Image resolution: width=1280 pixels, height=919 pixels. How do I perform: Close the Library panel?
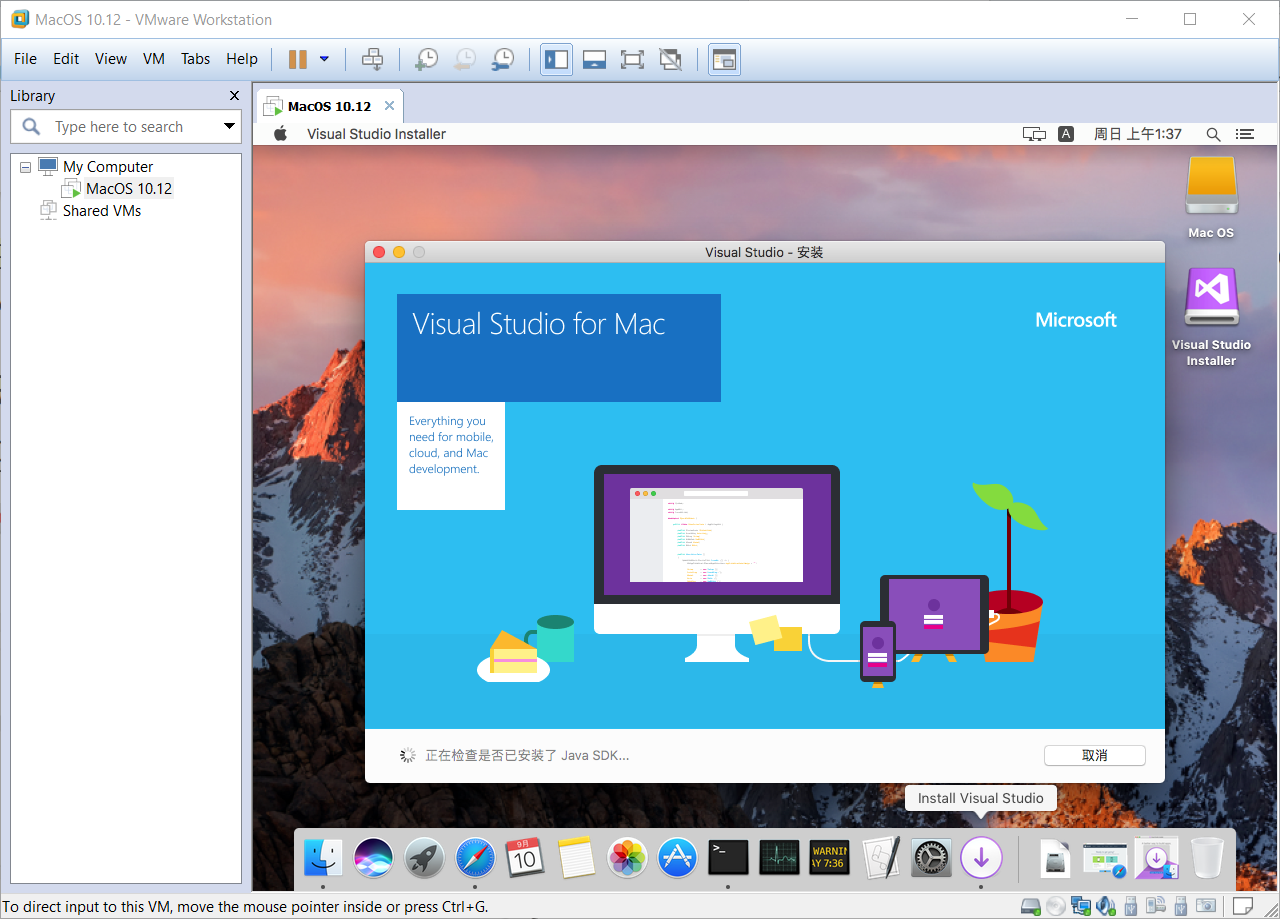[x=235, y=96]
